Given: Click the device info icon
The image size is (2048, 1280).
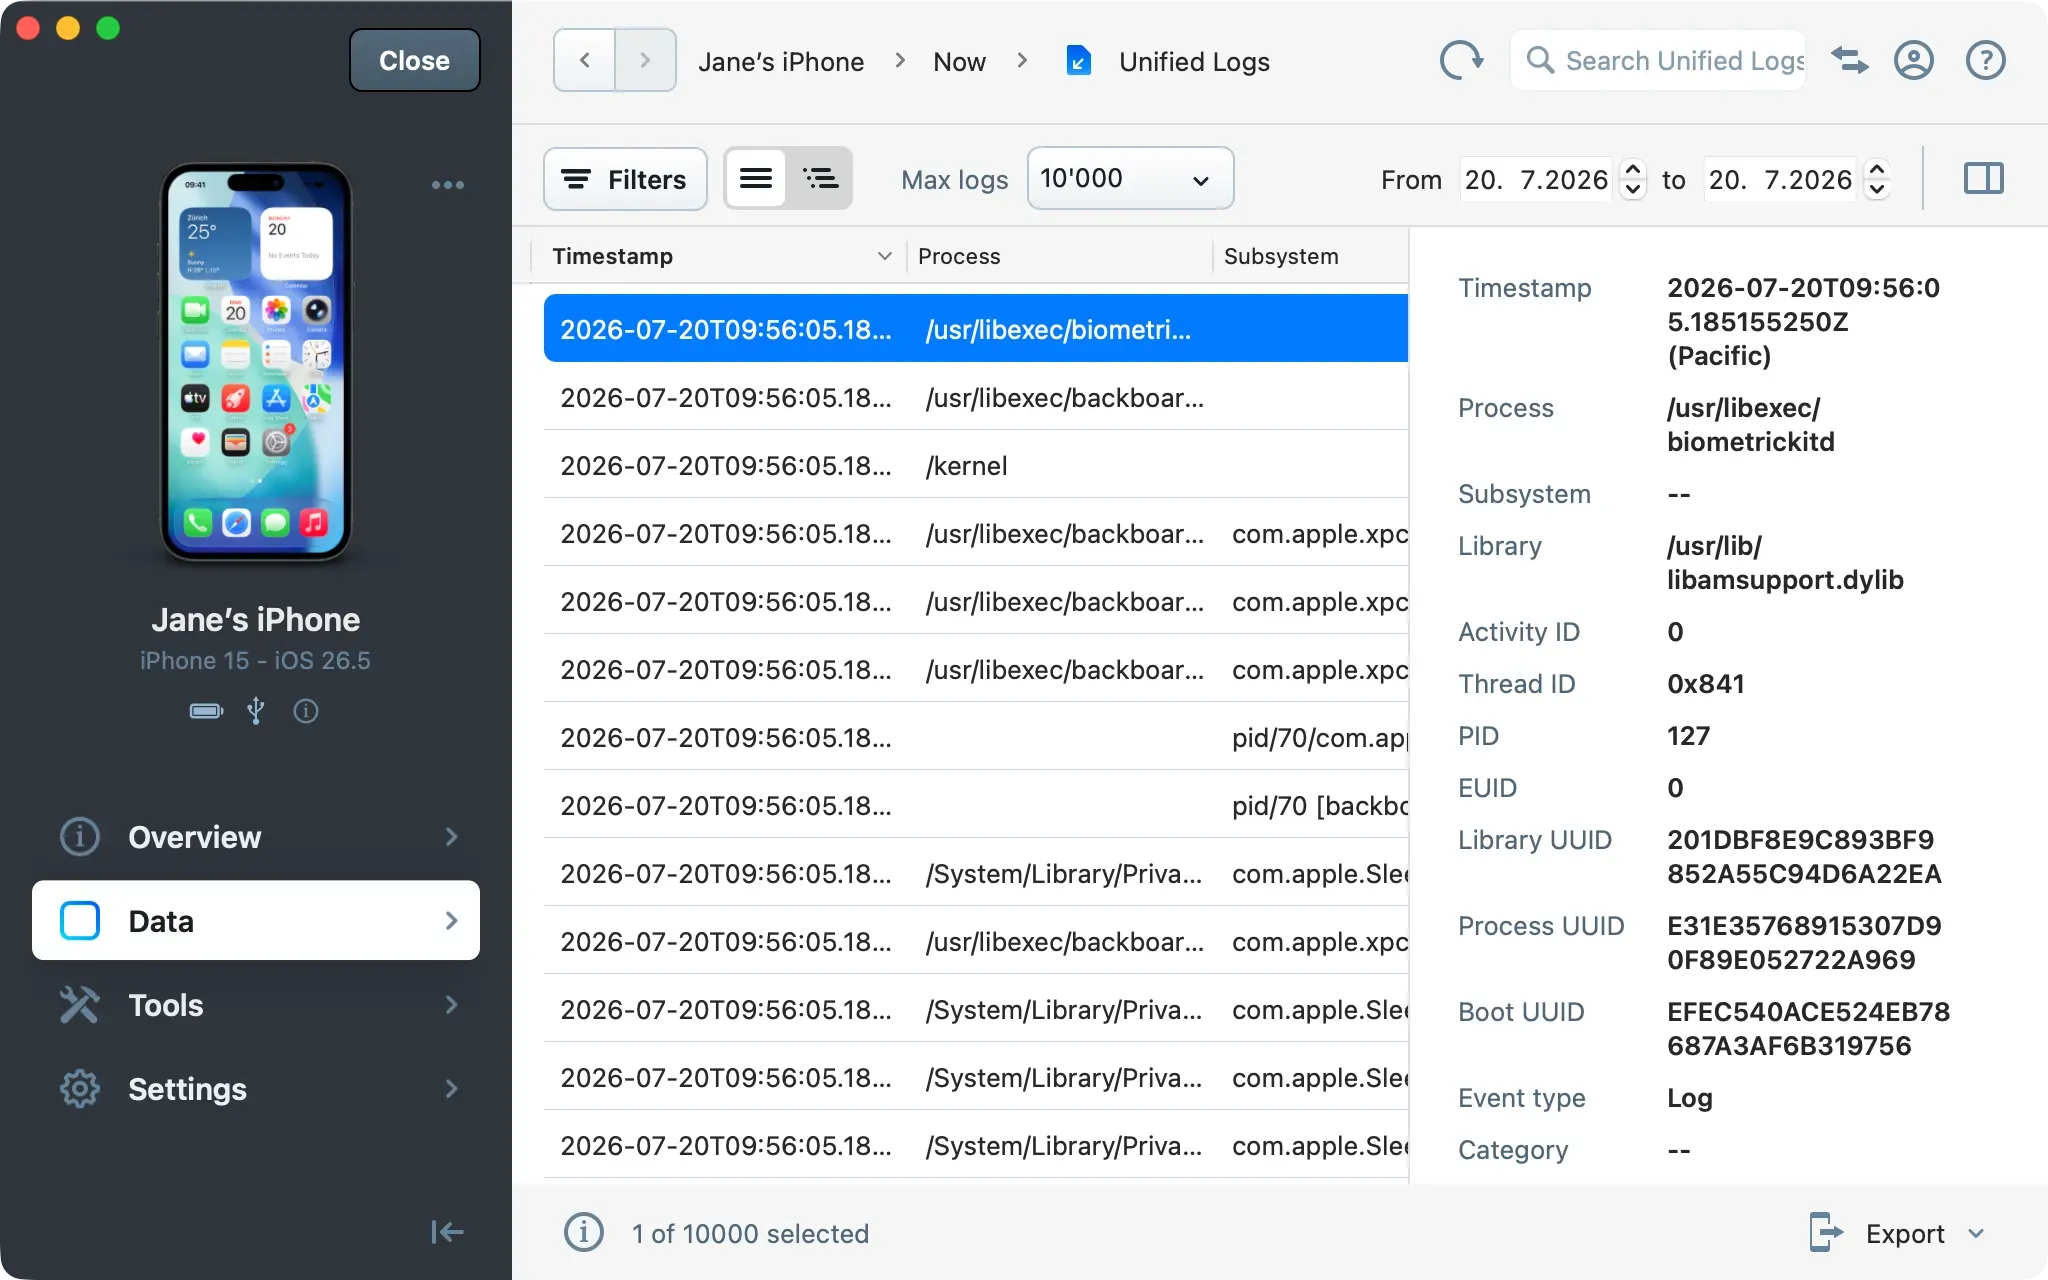Looking at the screenshot, I should (306, 711).
